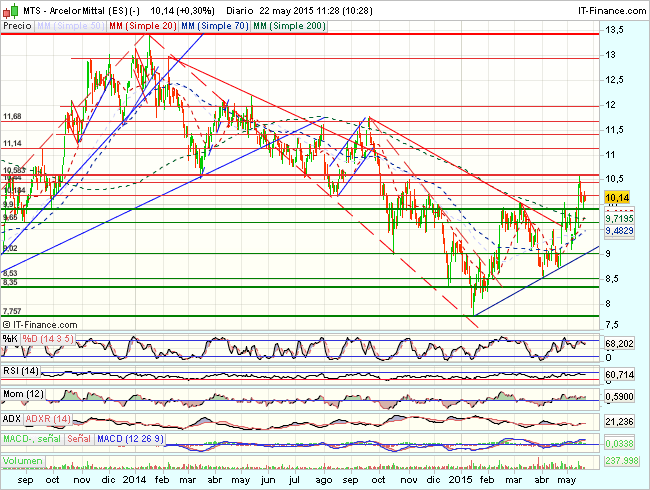Toggle the MM (Simple 20) legend

pyautogui.click(x=143, y=26)
